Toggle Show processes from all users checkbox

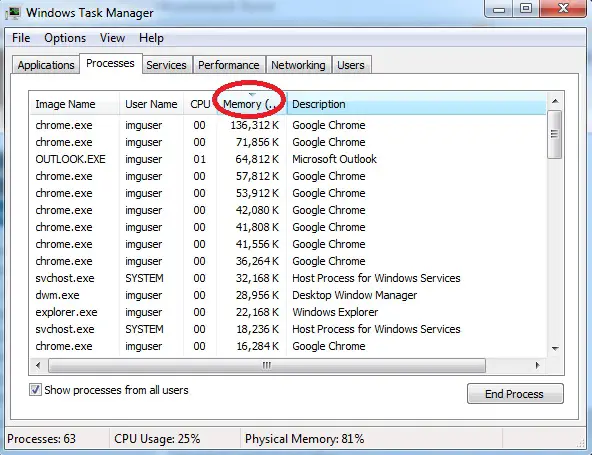[x=35, y=390]
